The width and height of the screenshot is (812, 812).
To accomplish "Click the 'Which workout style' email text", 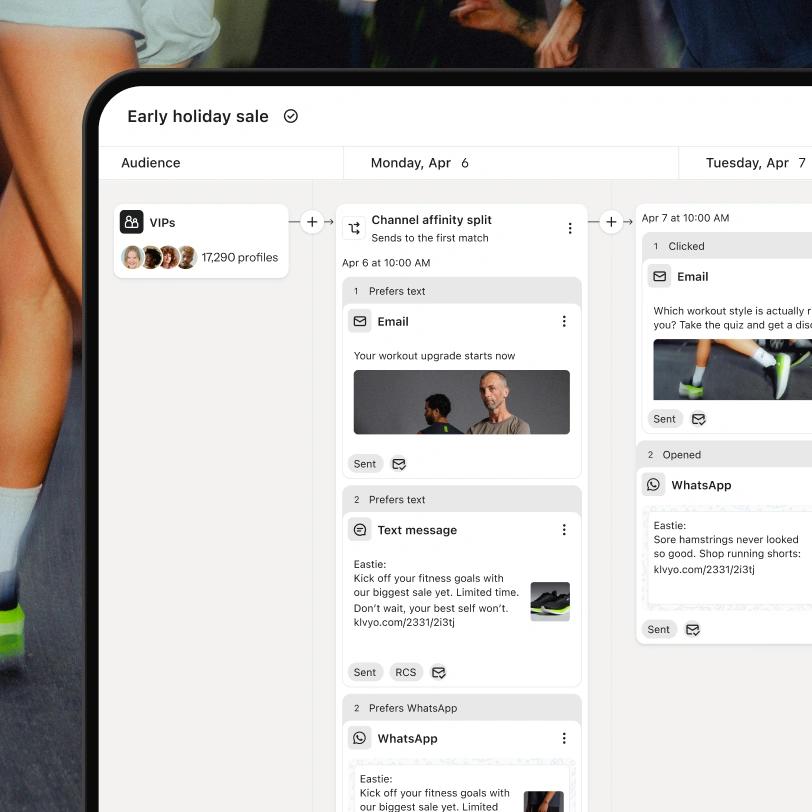I will click(732, 317).
